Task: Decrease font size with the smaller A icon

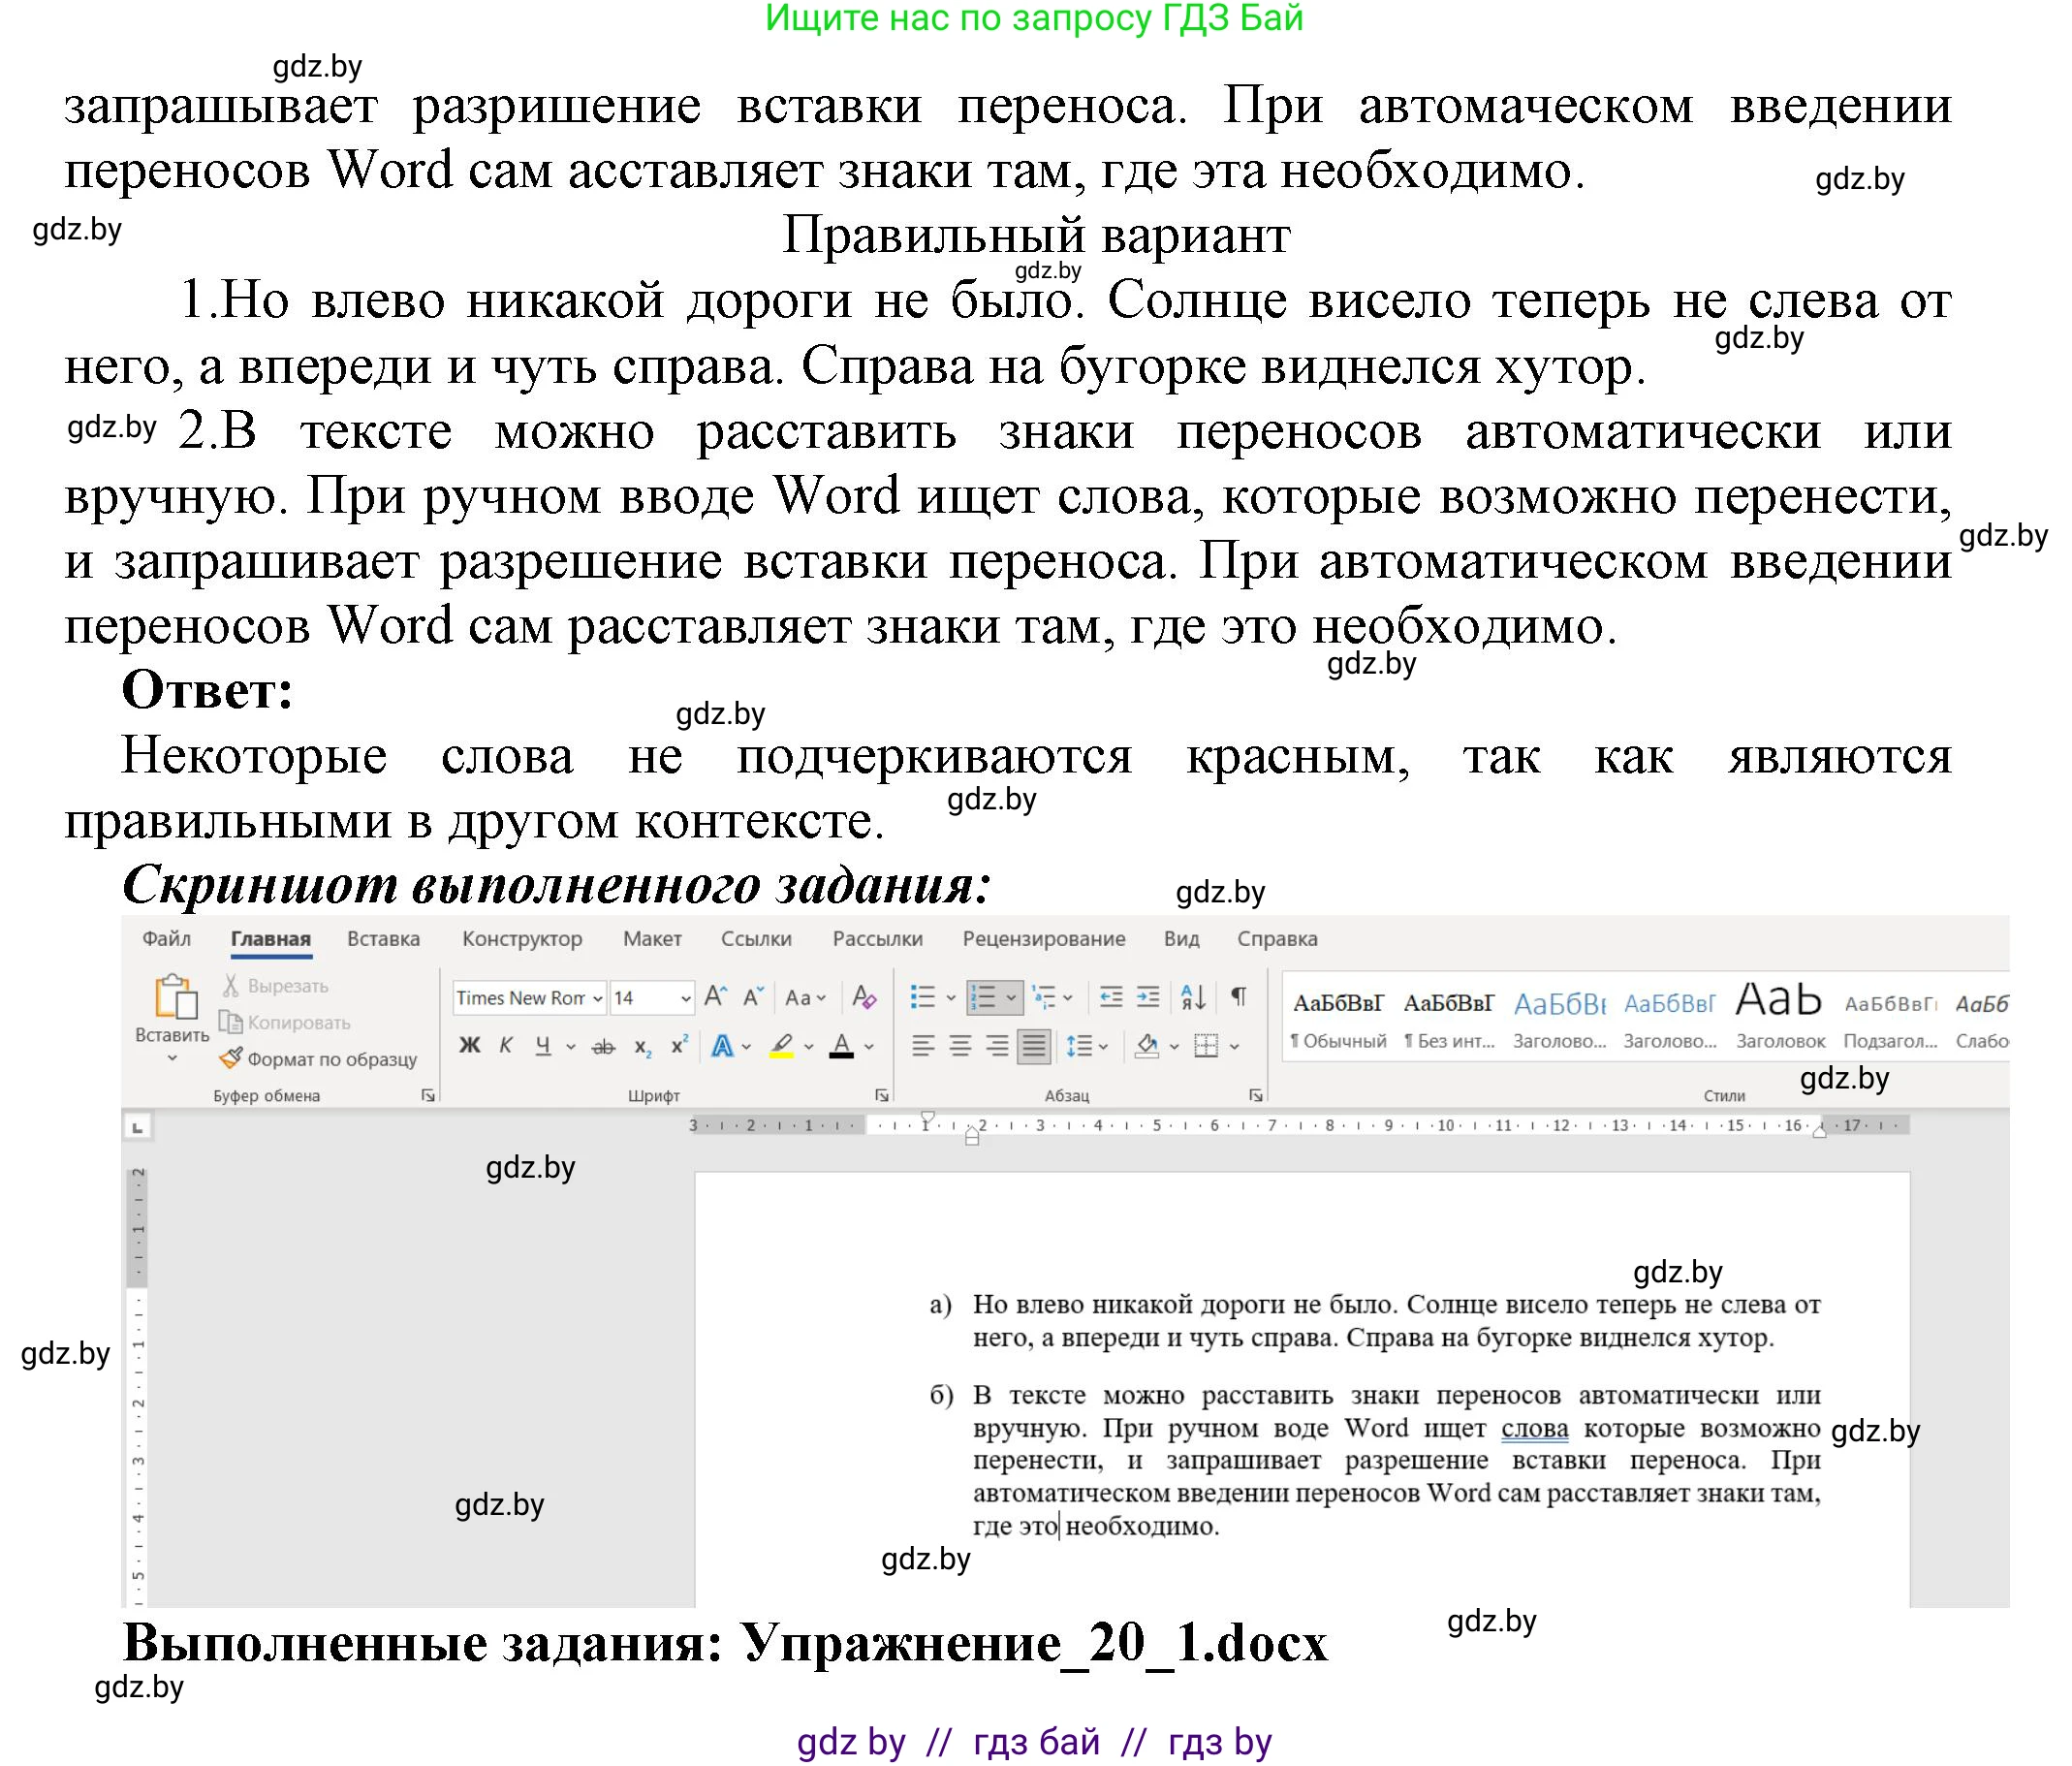Action: 753,996
